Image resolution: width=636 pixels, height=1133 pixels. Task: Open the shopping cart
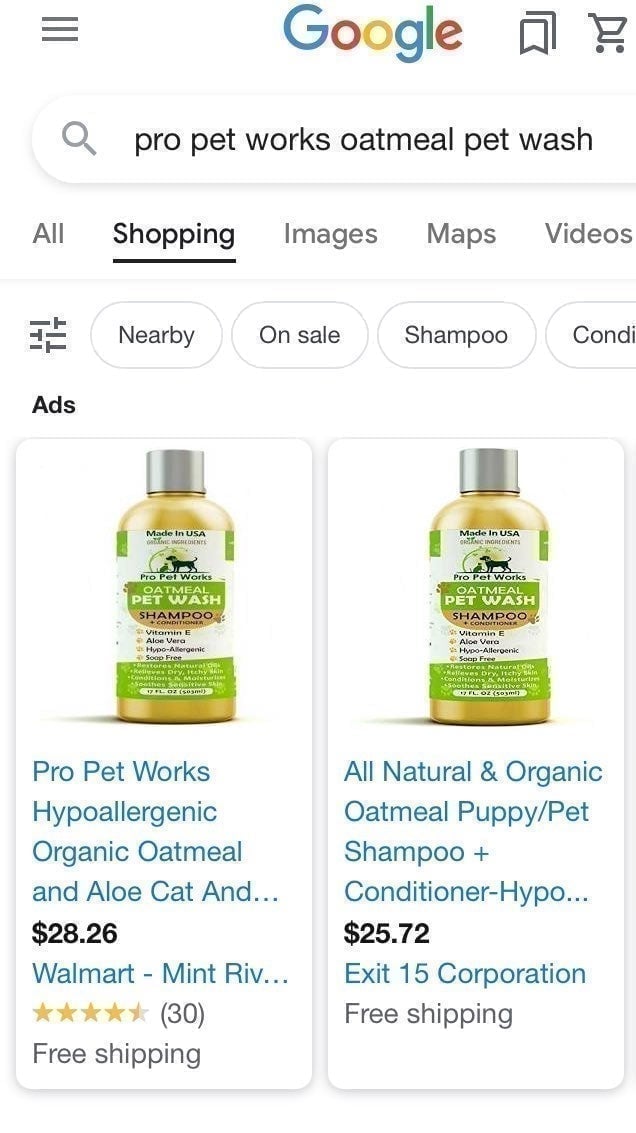point(609,34)
